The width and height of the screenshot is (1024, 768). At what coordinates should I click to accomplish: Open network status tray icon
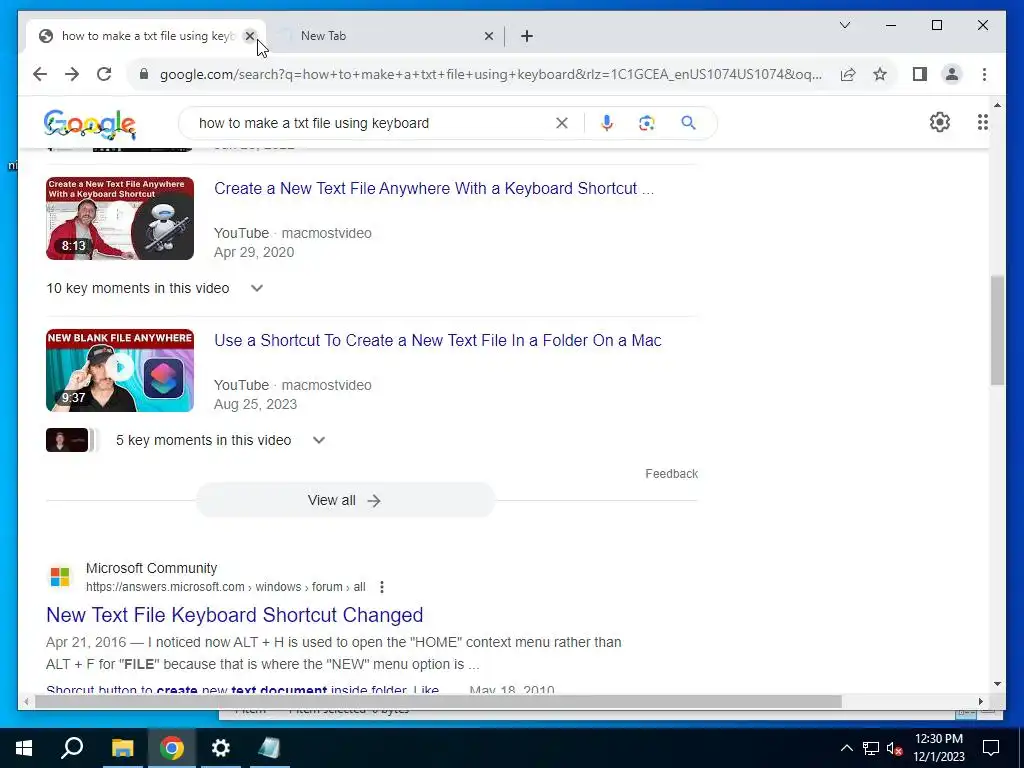(x=871, y=748)
